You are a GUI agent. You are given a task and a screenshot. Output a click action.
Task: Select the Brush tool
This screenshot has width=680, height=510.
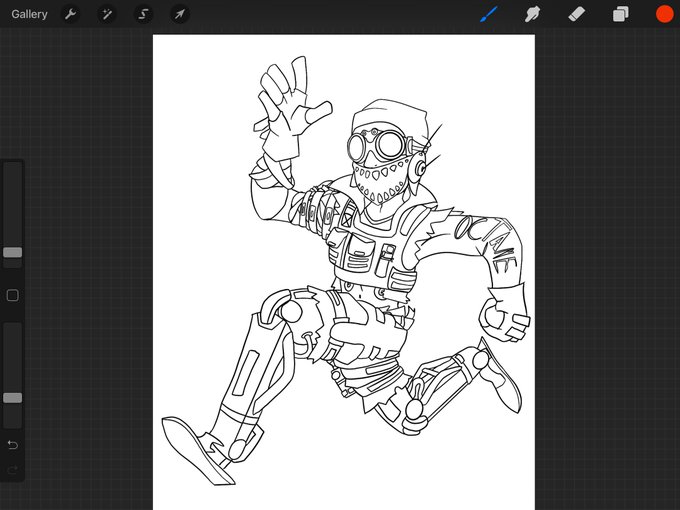(489, 14)
